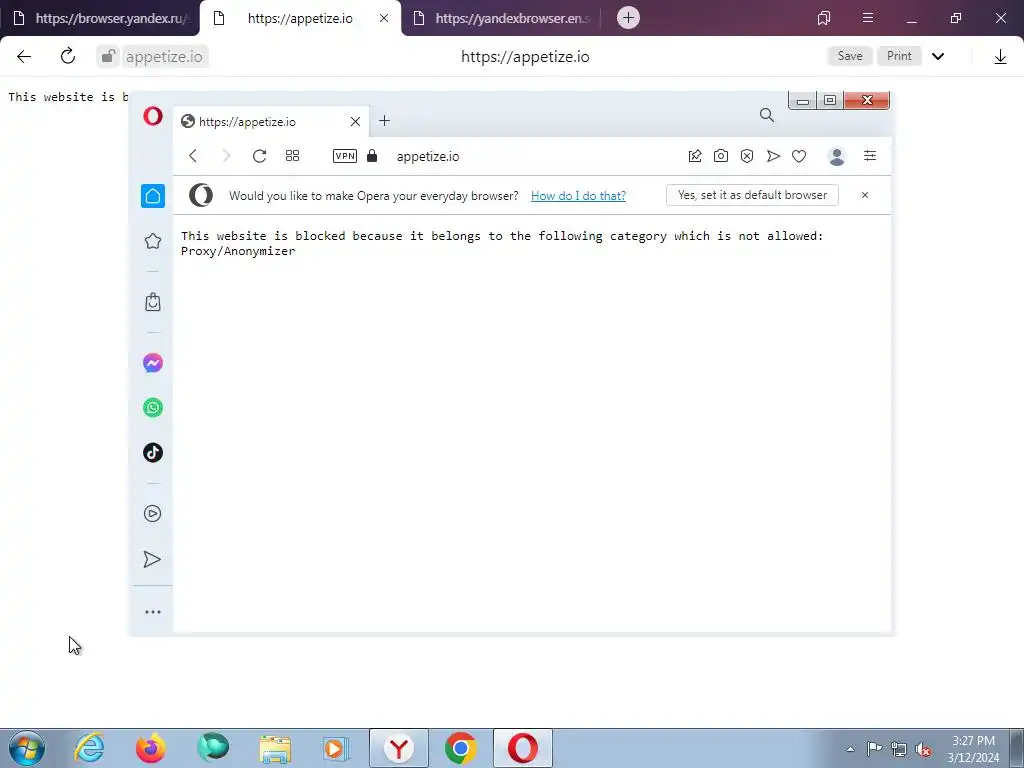
Task: Add page to Opera bookmarks heart
Action: coord(799,155)
